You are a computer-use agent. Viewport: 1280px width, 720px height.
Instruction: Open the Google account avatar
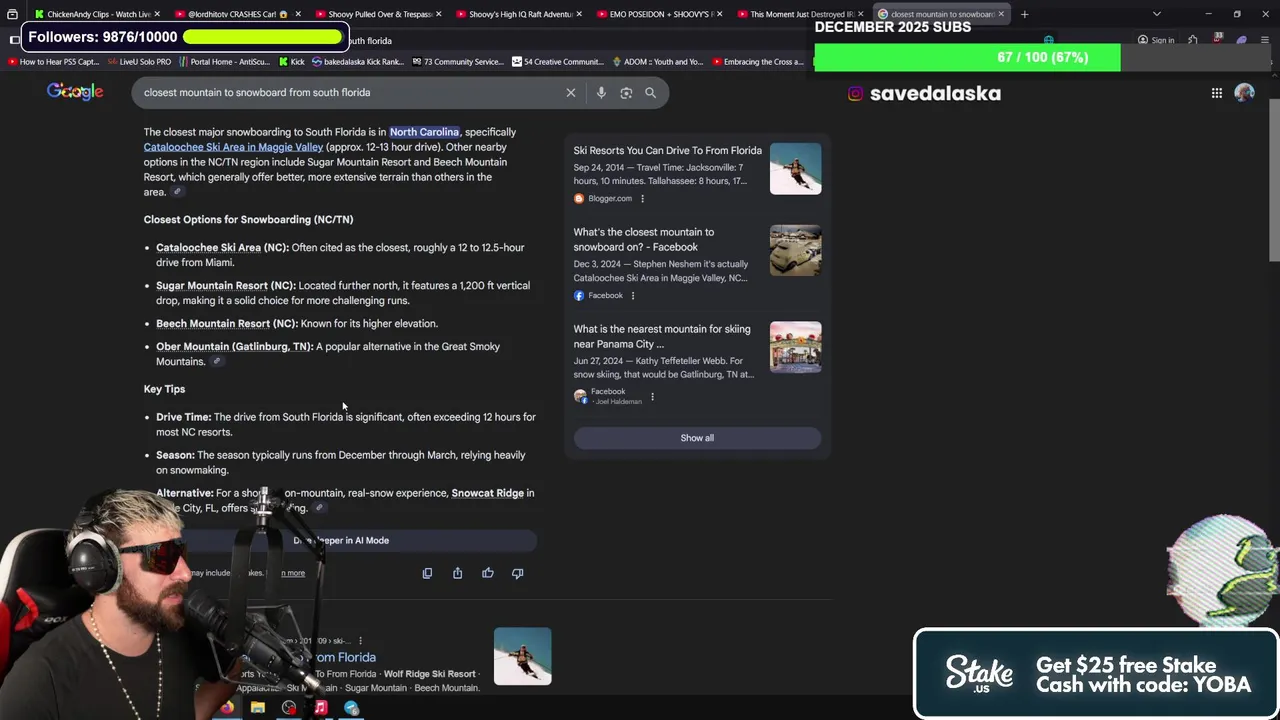point(1245,93)
